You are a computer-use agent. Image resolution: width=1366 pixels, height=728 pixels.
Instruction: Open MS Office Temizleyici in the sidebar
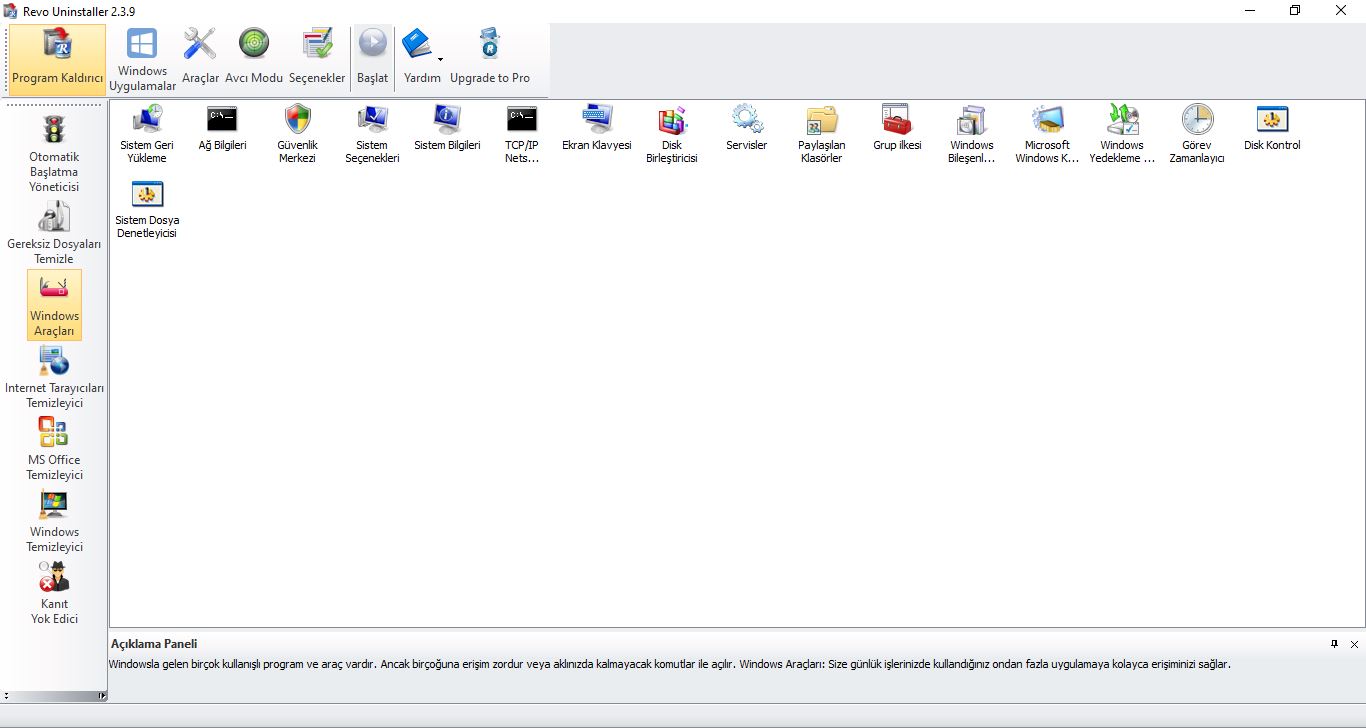tap(54, 449)
